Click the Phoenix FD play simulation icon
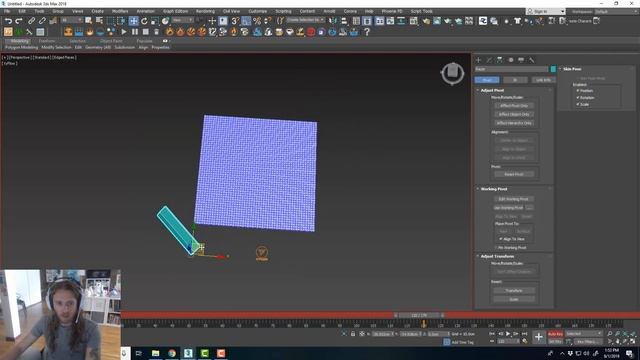The image size is (640, 360). [x=124, y=32]
